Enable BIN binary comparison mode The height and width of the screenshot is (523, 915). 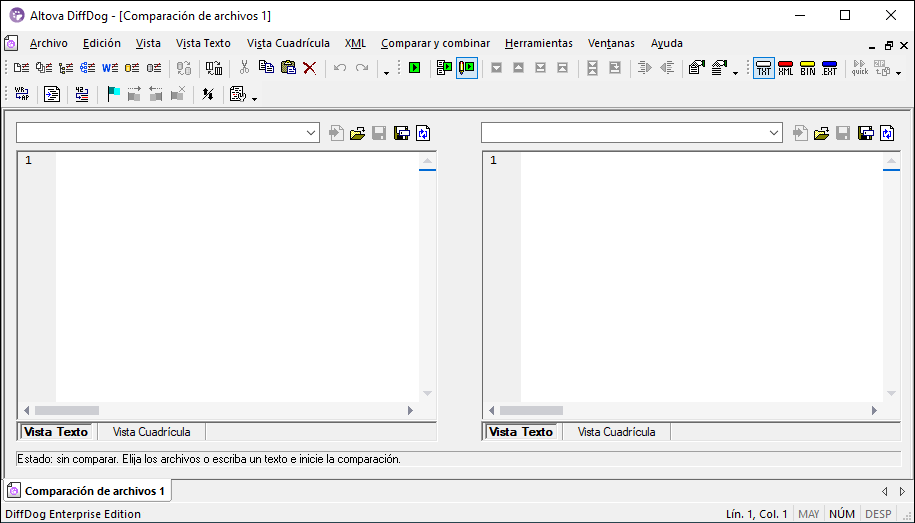coord(808,68)
